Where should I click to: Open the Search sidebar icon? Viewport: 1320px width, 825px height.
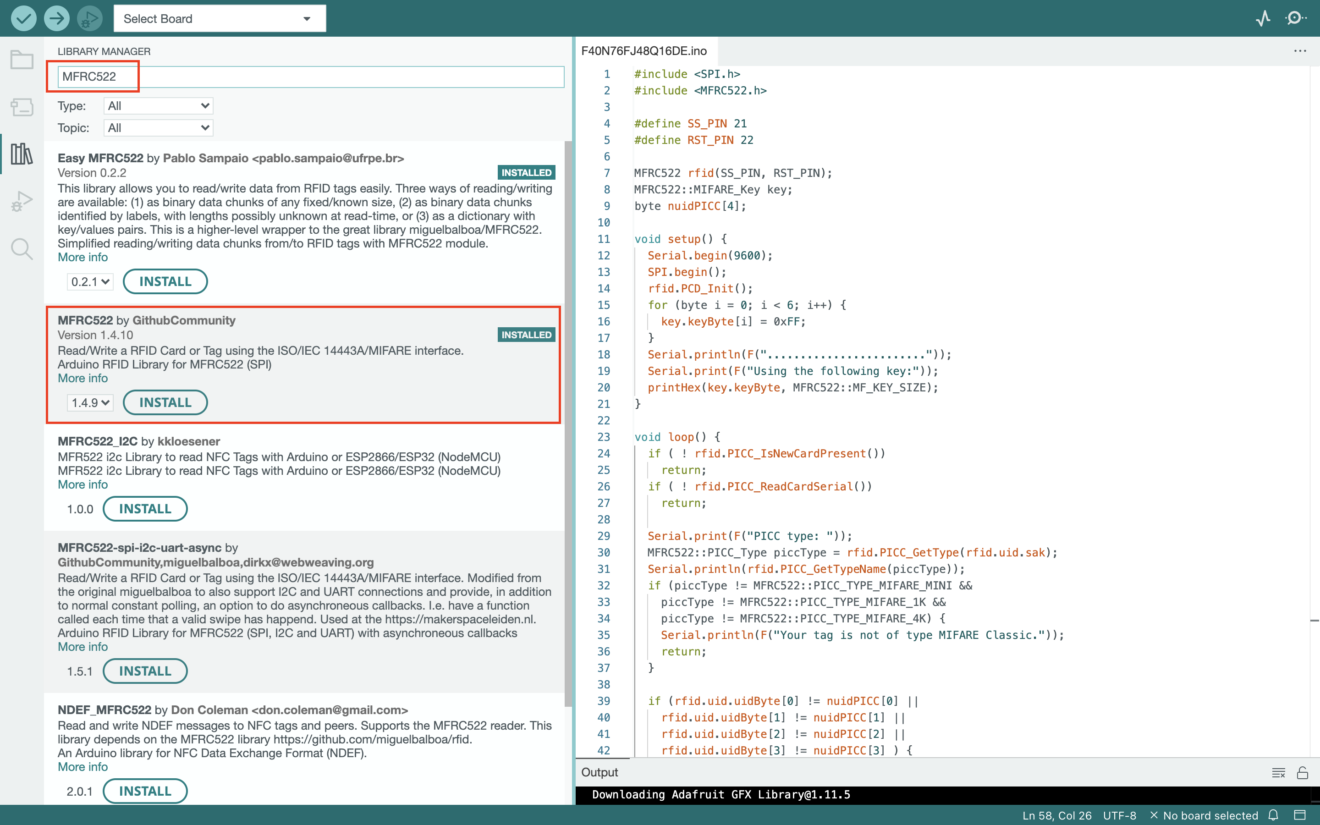pyautogui.click(x=21, y=249)
